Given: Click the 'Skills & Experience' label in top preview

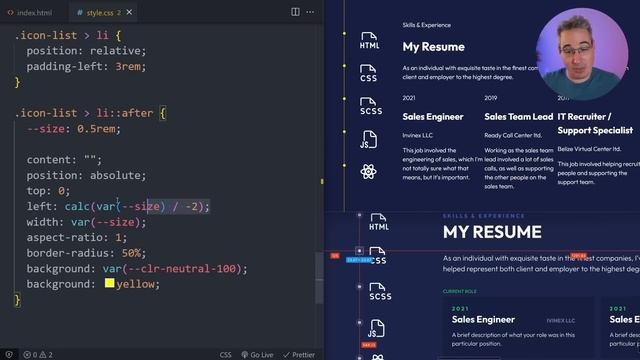Looking at the screenshot, I should (427, 25).
